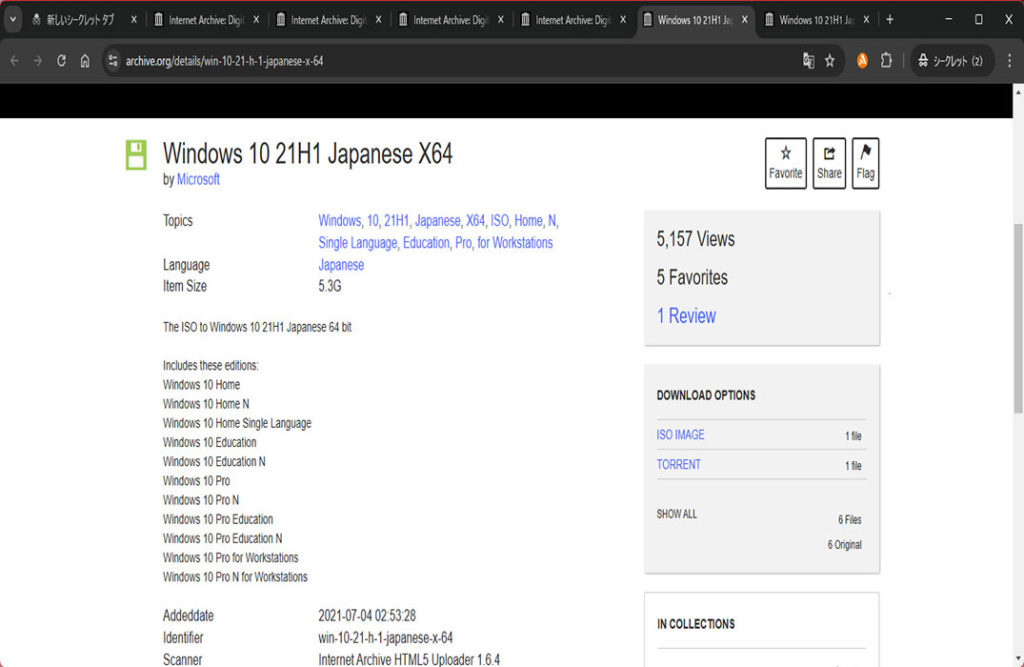Open the browser extensions puzzle icon
1024x667 pixels.
(x=886, y=61)
